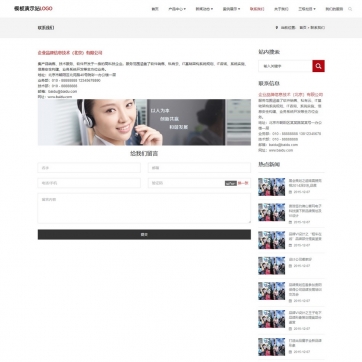Open the third hot news thumbnail
Viewport: 362px width, 362px height.
[x=272, y=240]
